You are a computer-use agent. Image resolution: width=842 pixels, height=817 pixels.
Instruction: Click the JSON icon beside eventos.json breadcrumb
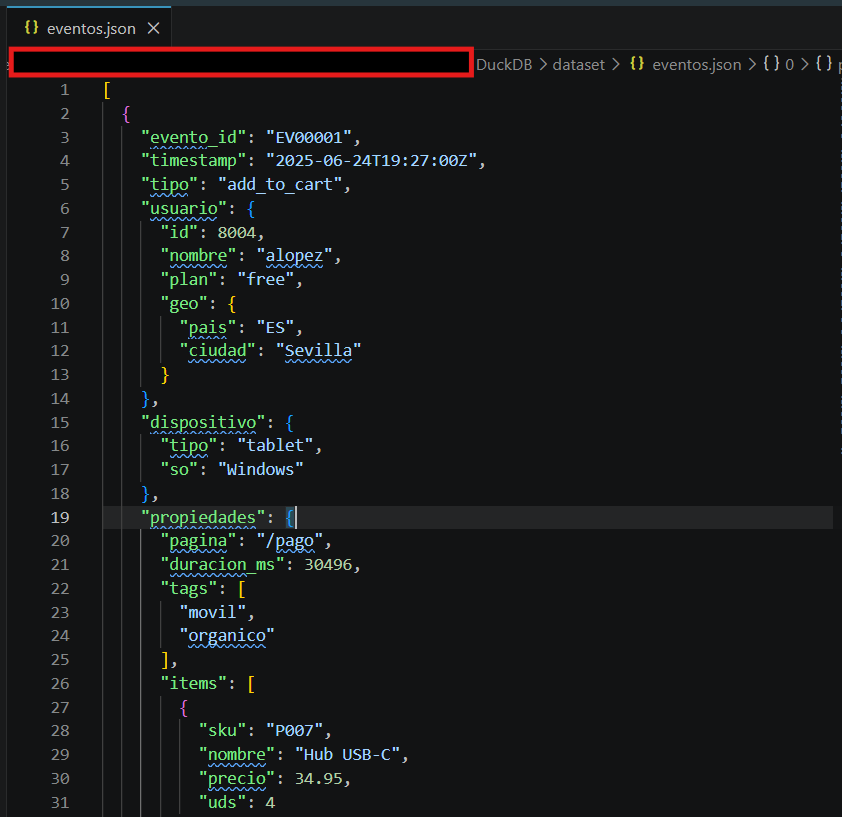(637, 64)
